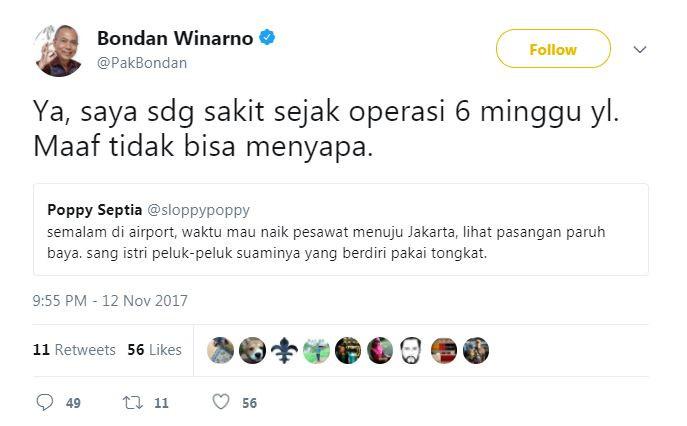Viewport: 687px width, 426px height.
Task: Click the reply speech bubble icon
Action: point(45,402)
